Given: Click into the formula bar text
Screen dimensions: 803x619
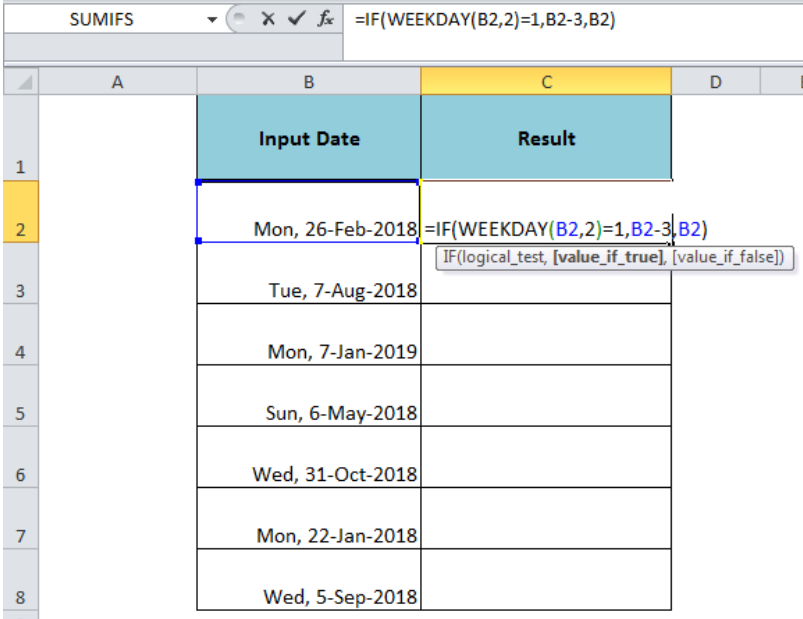Looking at the screenshot, I should (x=484, y=19).
